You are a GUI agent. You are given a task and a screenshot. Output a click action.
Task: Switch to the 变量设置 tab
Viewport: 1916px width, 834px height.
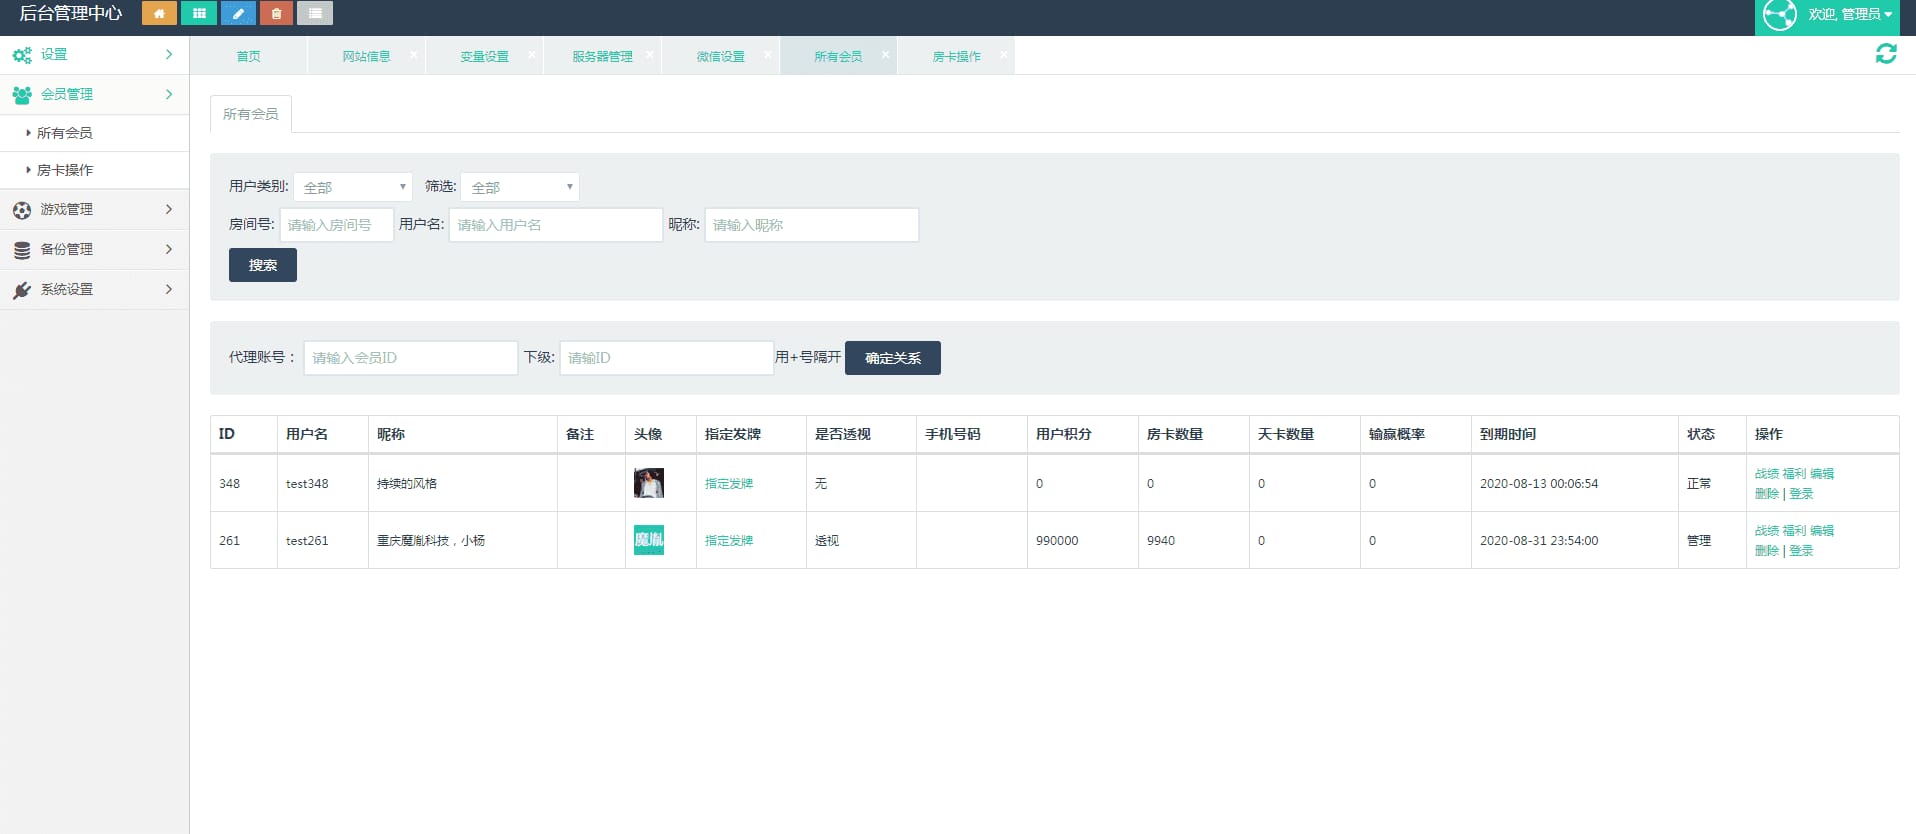coord(484,57)
